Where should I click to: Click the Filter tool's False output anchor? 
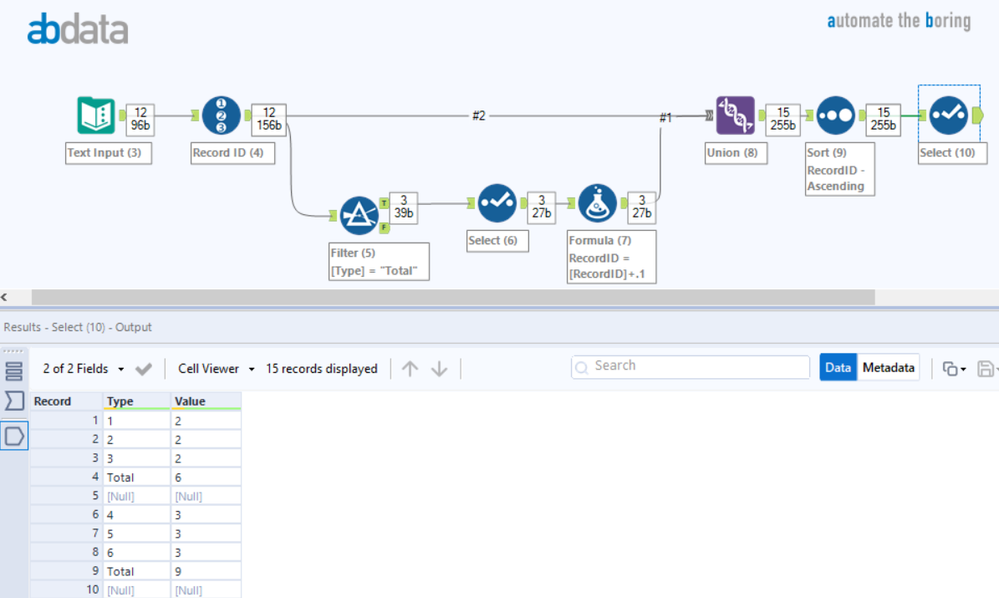click(384, 227)
